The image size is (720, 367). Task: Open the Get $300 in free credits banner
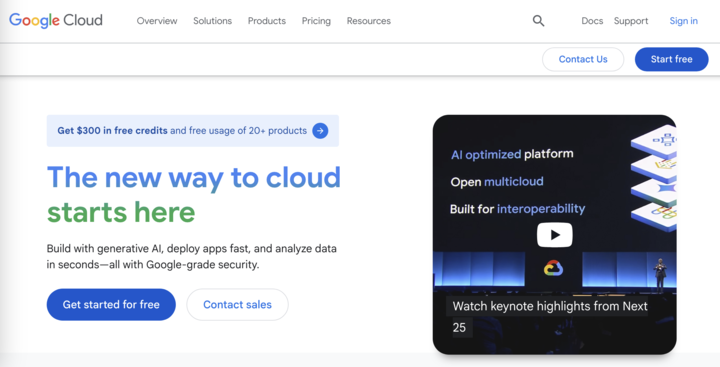coord(193,131)
